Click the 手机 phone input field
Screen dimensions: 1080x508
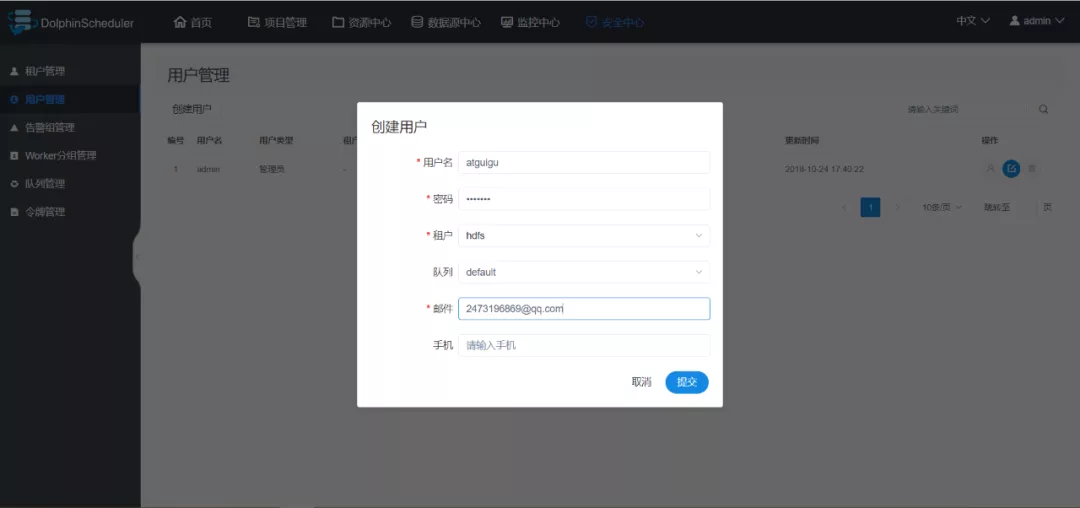[584, 346]
